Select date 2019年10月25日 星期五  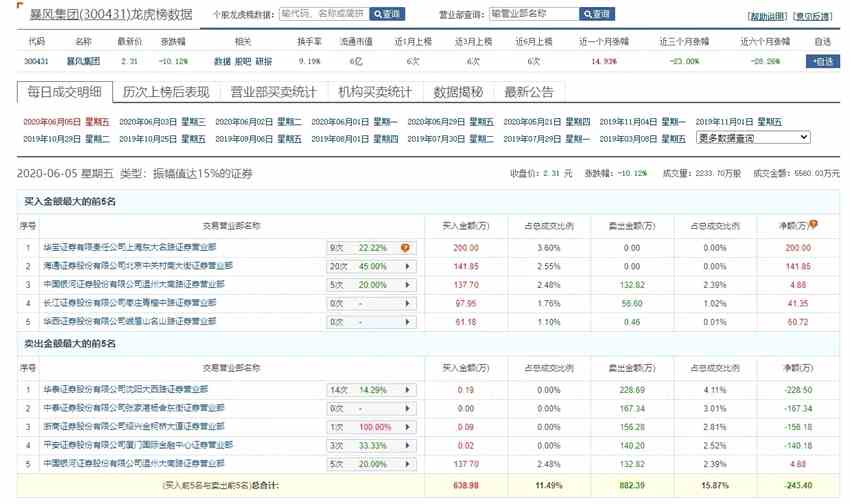pos(163,139)
